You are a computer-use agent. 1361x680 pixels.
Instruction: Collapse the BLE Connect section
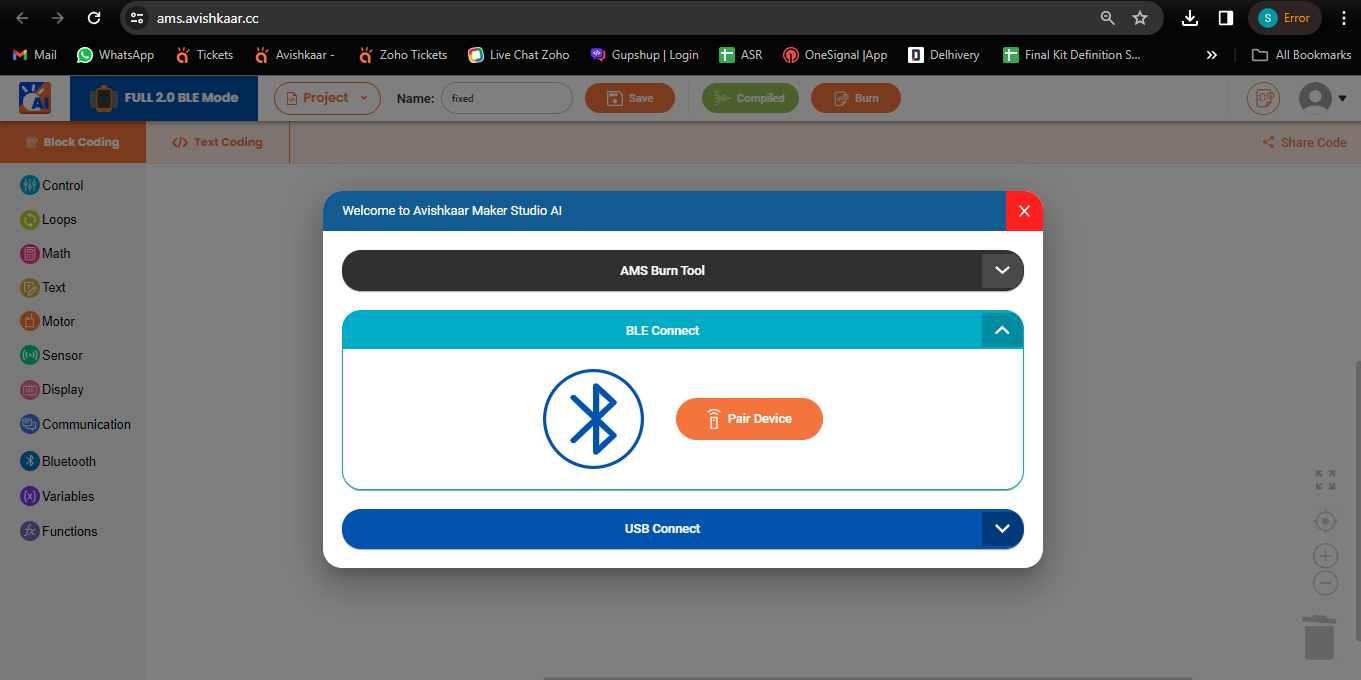click(x=1002, y=330)
